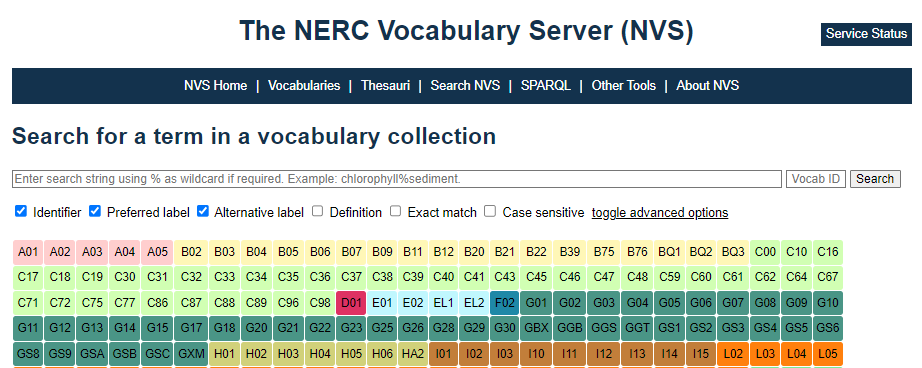Select the C45 vocabulary tile
Viewport: 922px width, 368px height.
[536, 277]
